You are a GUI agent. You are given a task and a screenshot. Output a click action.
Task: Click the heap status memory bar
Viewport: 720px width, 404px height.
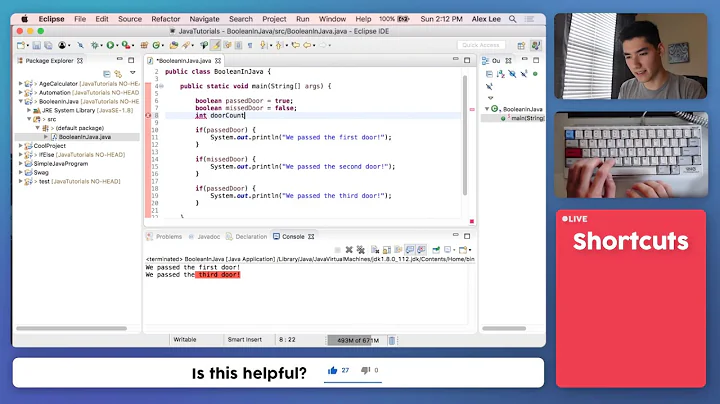click(357, 340)
